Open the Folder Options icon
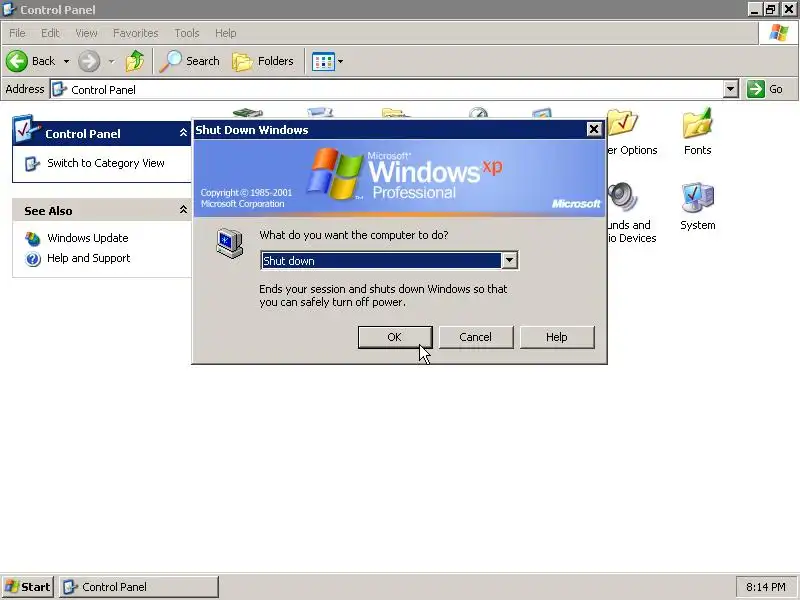Viewport: 800px width, 600px height. click(622, 122)
